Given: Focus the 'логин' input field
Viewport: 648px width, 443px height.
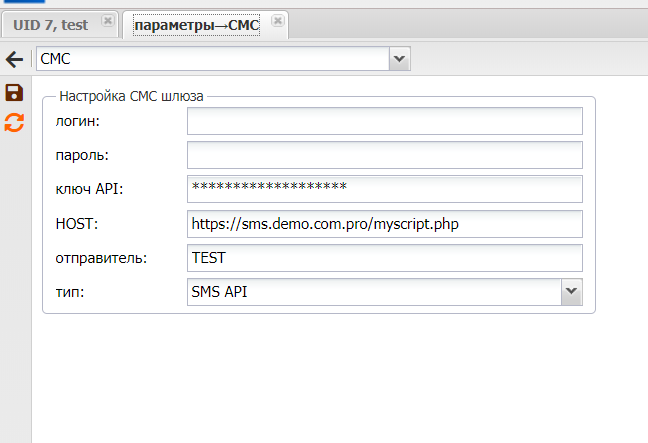Looking at the screenshot, I should (384, 121).
